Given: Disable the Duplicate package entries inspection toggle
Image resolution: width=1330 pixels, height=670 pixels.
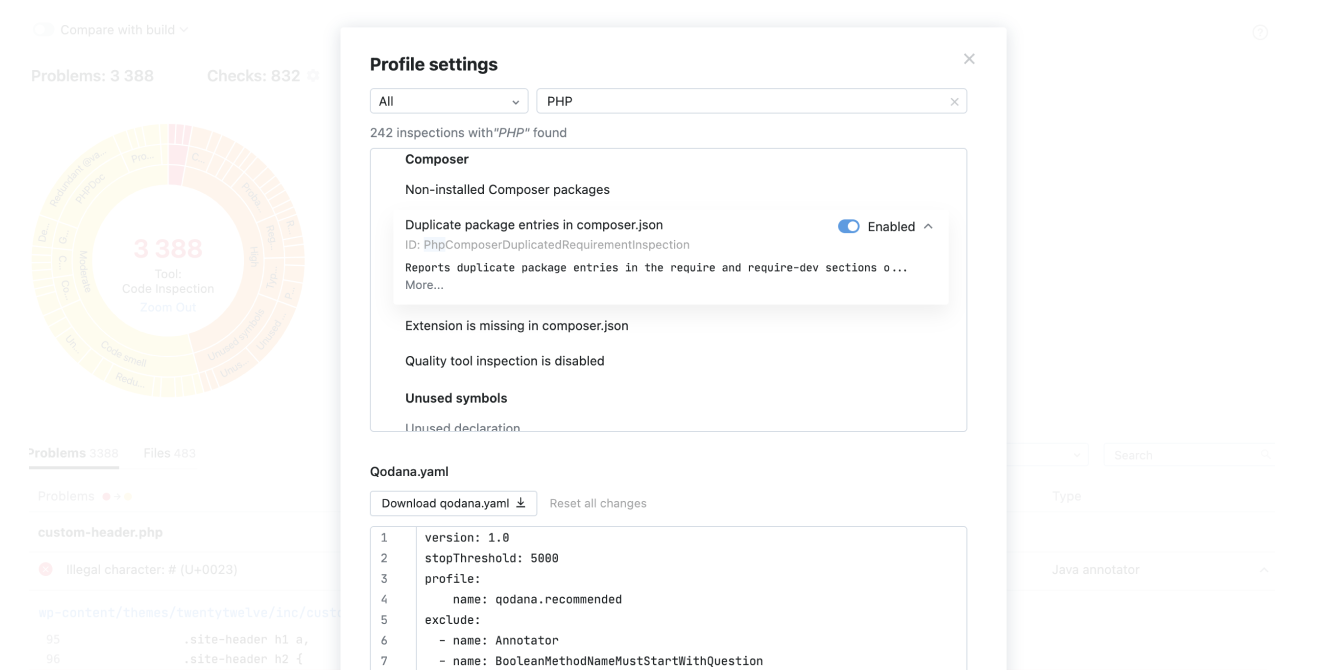Looking at the screenshot, I should [x=849, y=226].
